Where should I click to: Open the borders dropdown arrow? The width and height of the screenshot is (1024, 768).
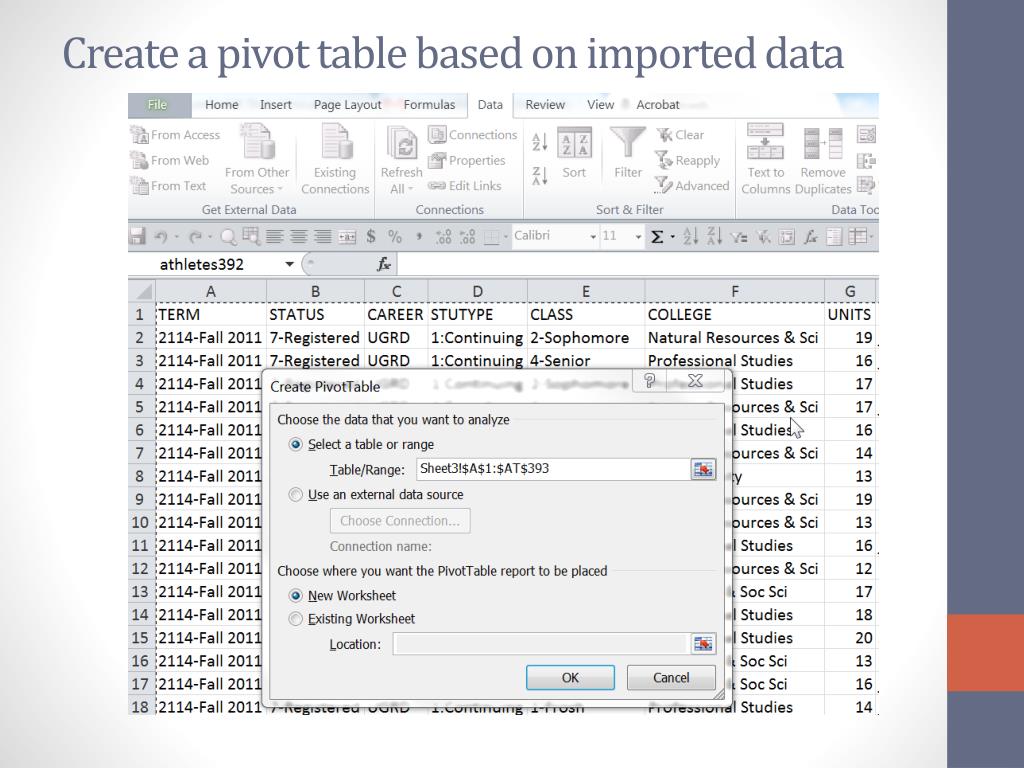[x=505, y=236]
